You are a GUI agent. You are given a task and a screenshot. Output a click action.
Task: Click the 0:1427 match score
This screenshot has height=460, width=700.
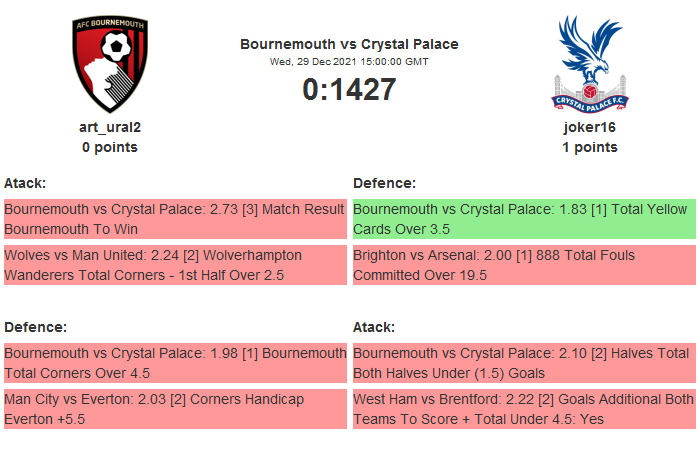pos(349,89)
